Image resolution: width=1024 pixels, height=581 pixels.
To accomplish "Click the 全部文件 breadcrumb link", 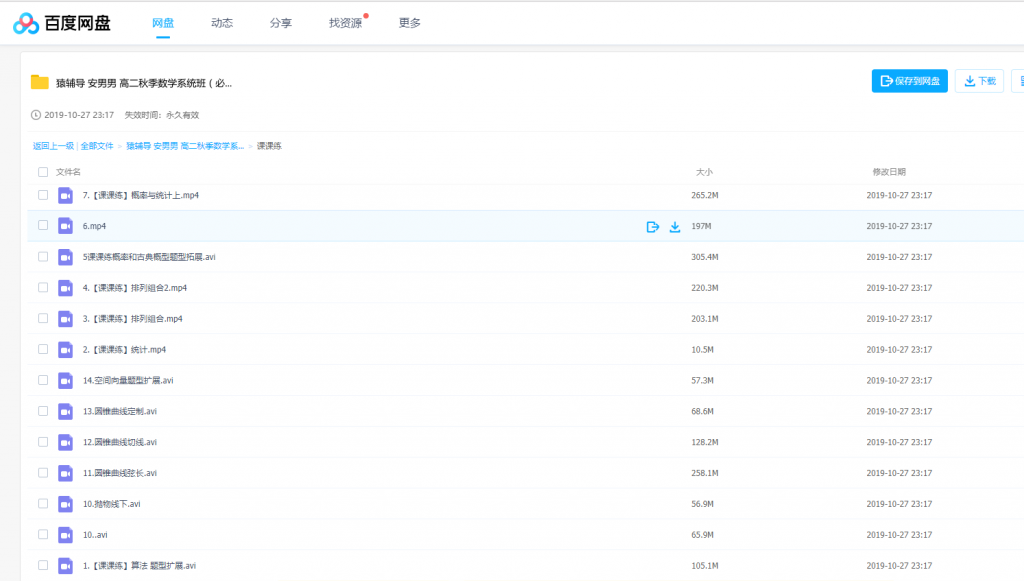I will tap(97, 146).
